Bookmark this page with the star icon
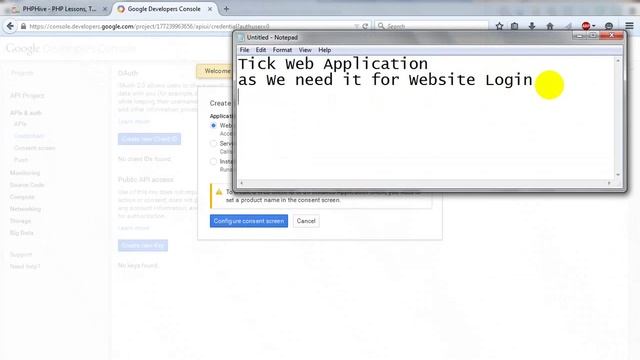Screen dimensions: 640x360 (499, 26)
